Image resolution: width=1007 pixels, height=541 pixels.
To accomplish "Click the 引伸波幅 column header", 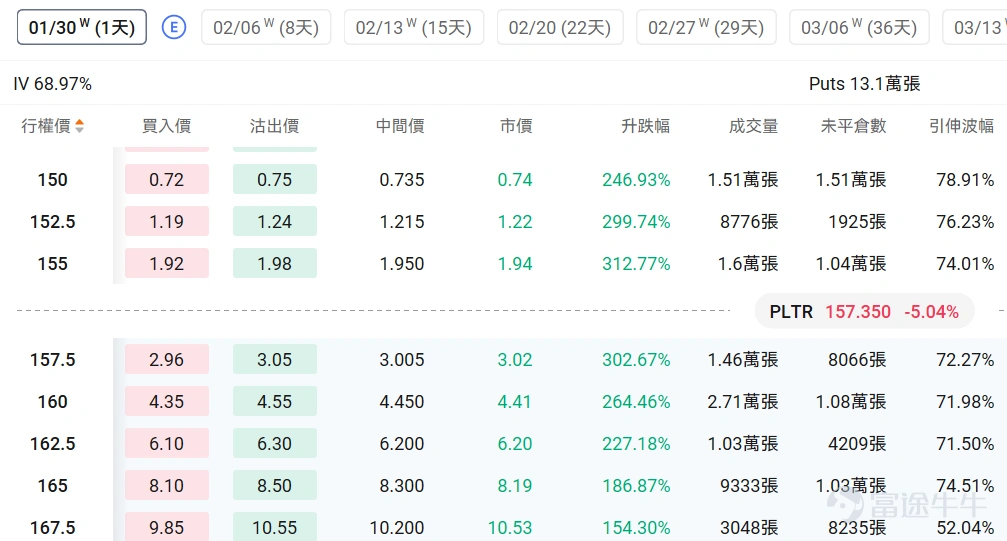I will point(961,126).
